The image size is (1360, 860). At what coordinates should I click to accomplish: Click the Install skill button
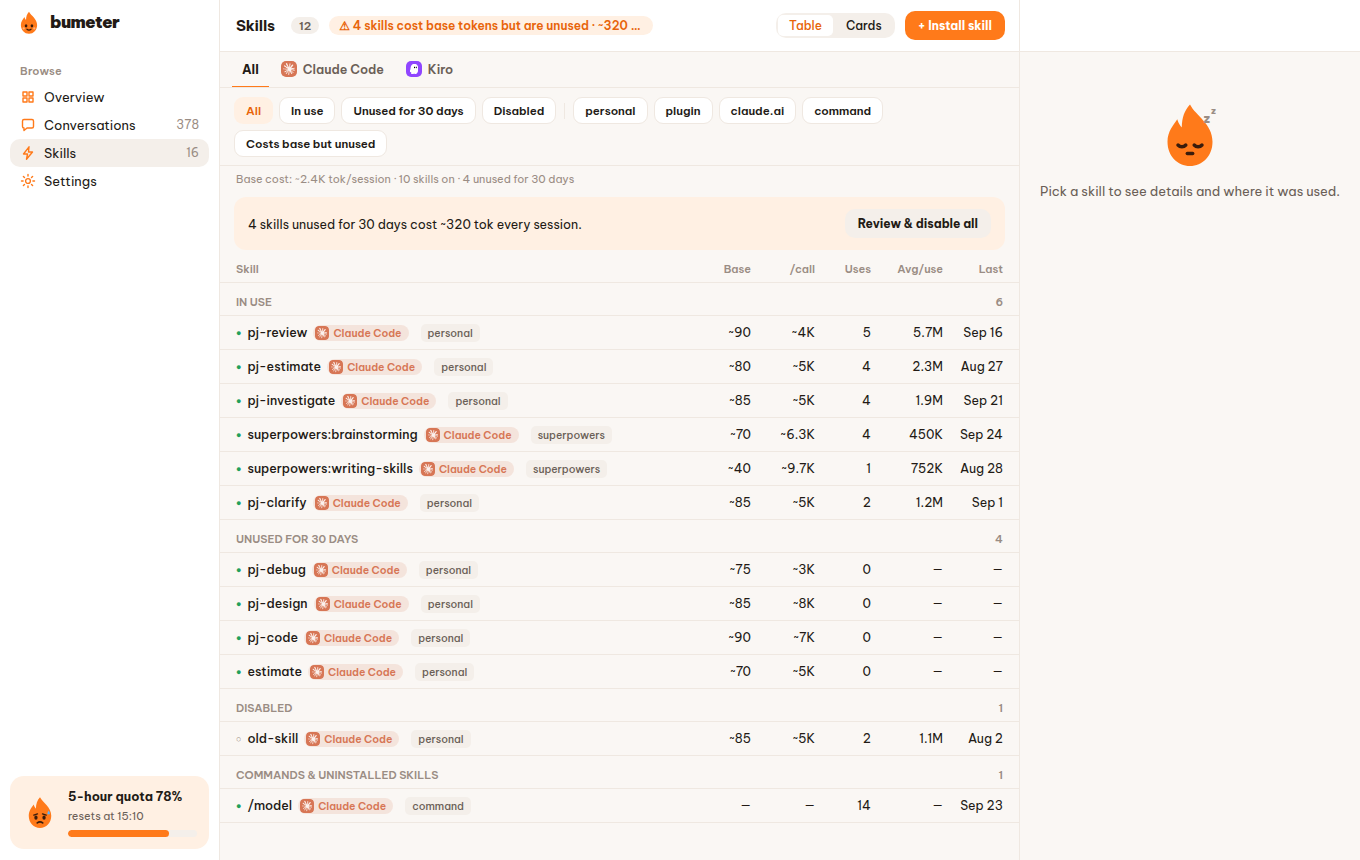955,26
